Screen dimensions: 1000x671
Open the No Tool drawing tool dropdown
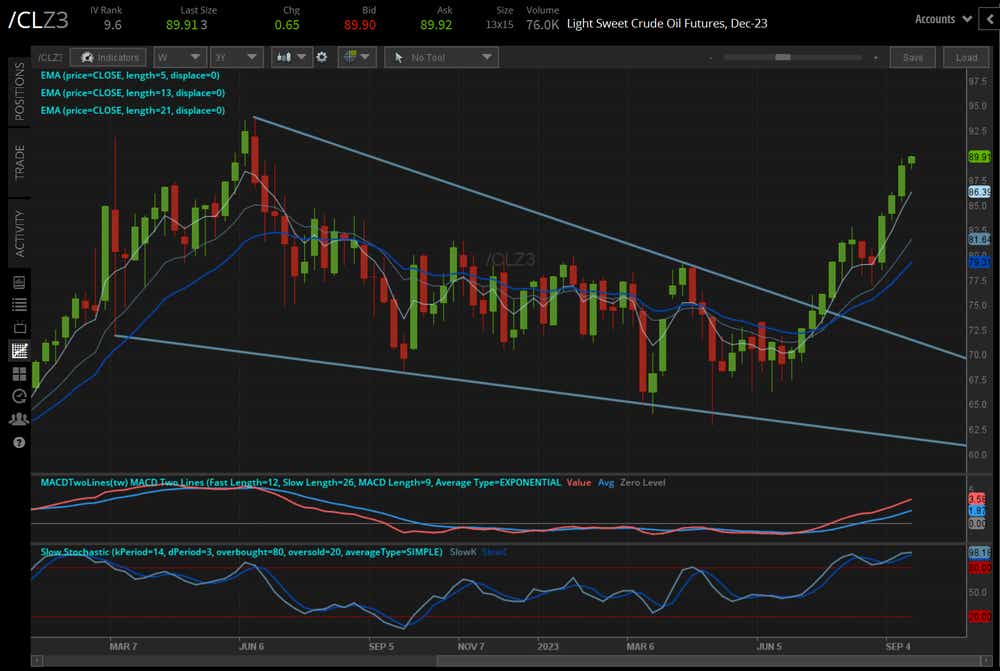[441, 57]
